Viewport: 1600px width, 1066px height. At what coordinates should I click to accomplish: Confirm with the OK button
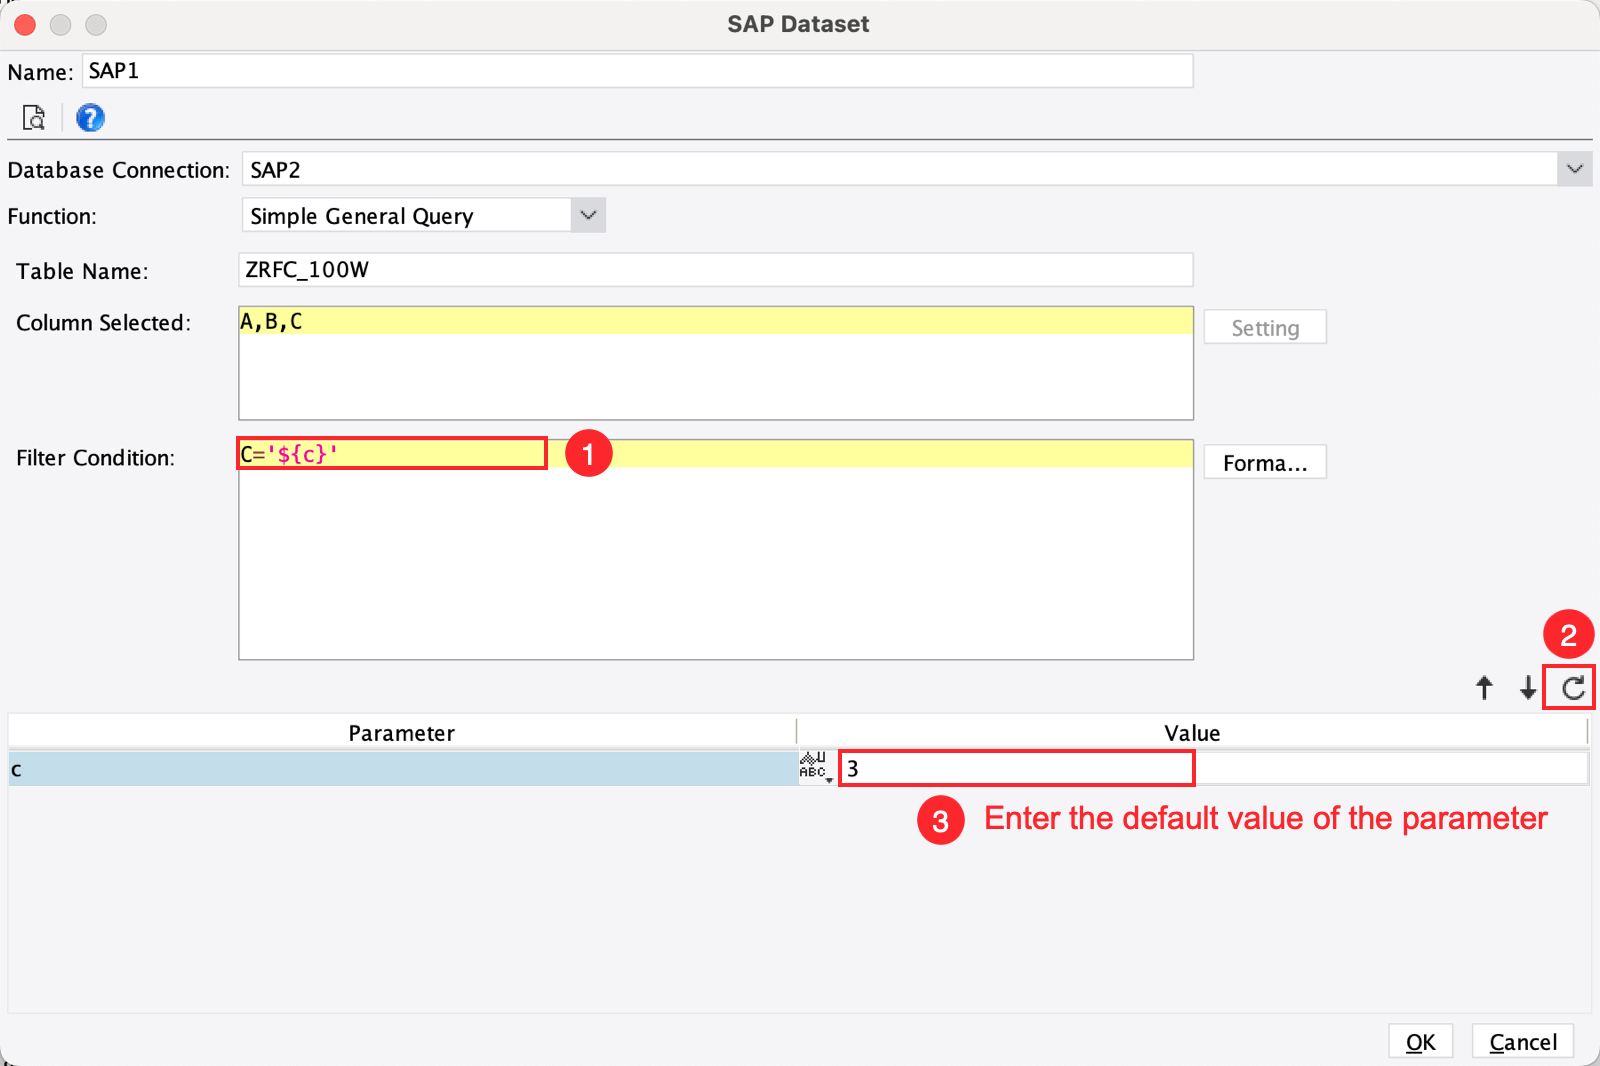click(x=1420, y=1041)
